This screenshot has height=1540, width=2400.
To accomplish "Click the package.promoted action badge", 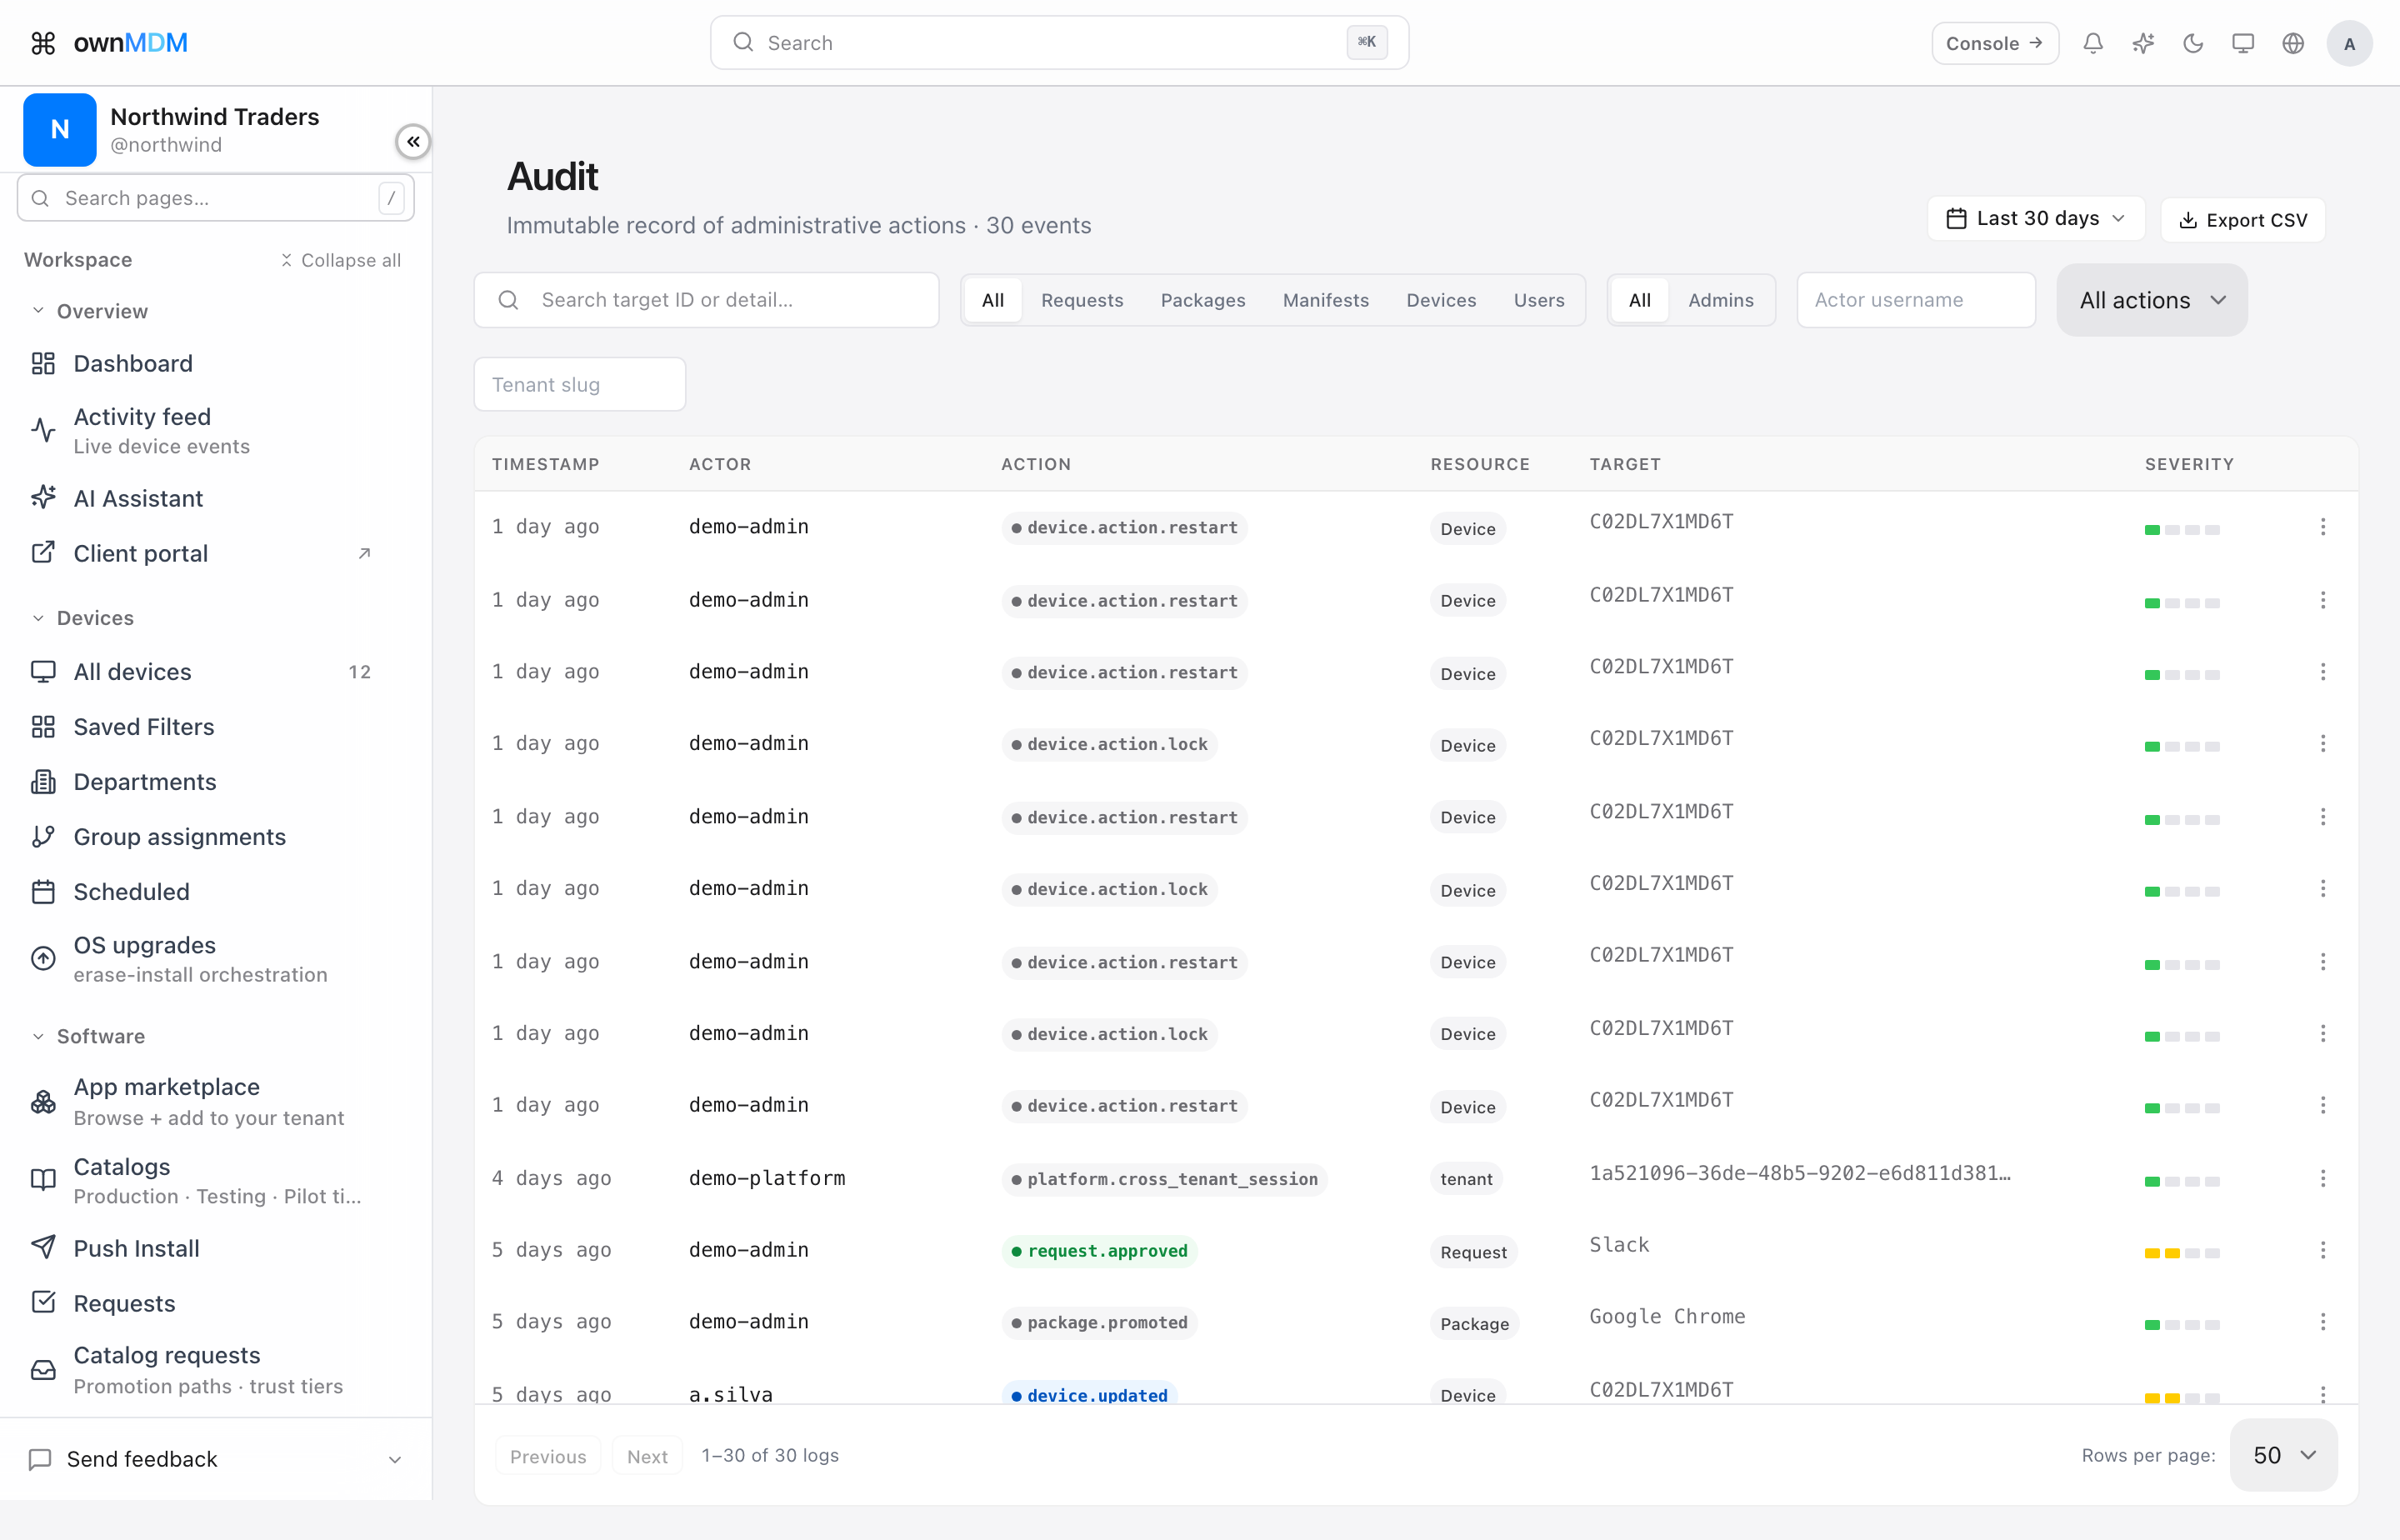I will point(1099,1323).
